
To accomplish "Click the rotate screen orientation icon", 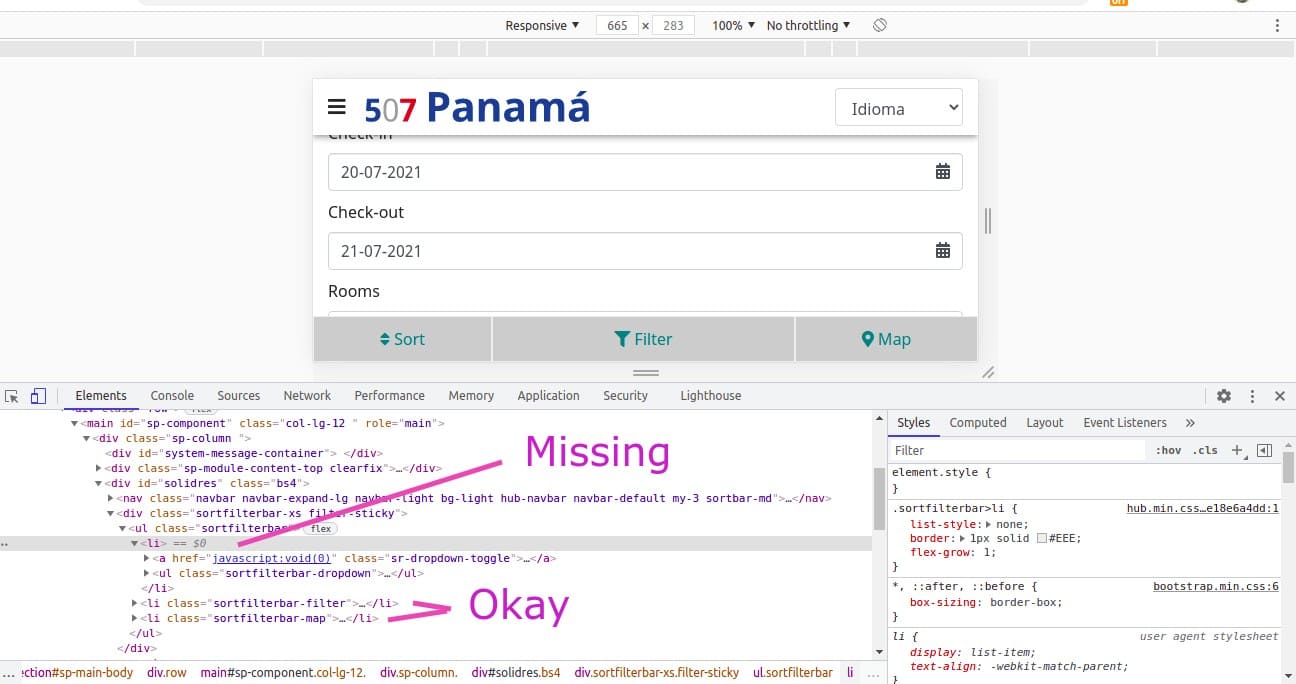I will click(x=879, y=25).
